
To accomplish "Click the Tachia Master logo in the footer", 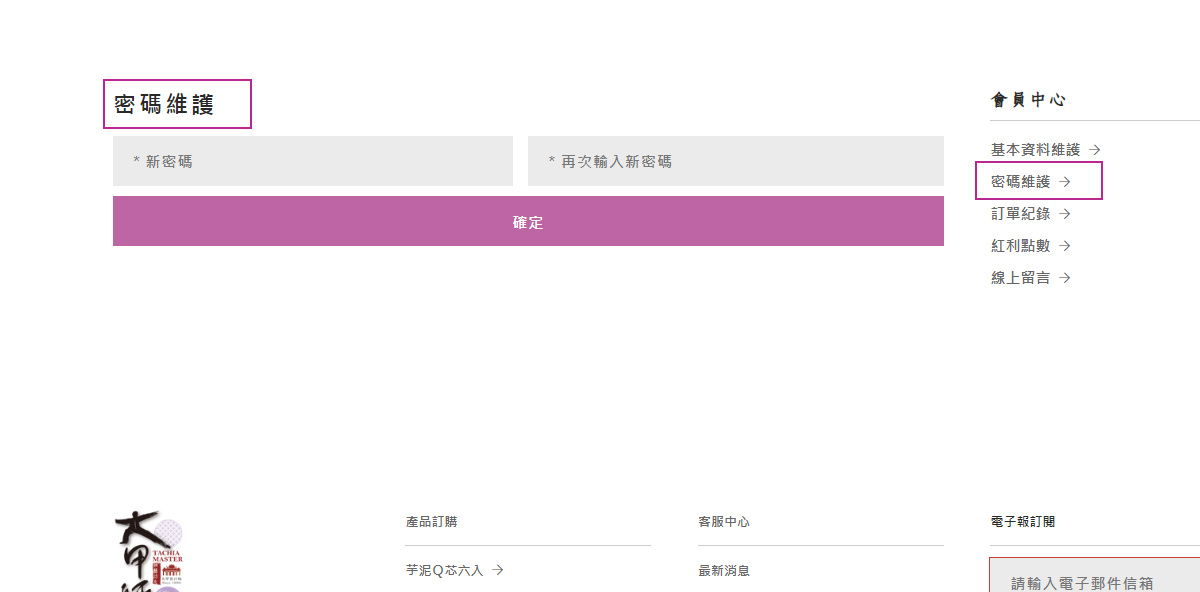I will click(149, 551).
